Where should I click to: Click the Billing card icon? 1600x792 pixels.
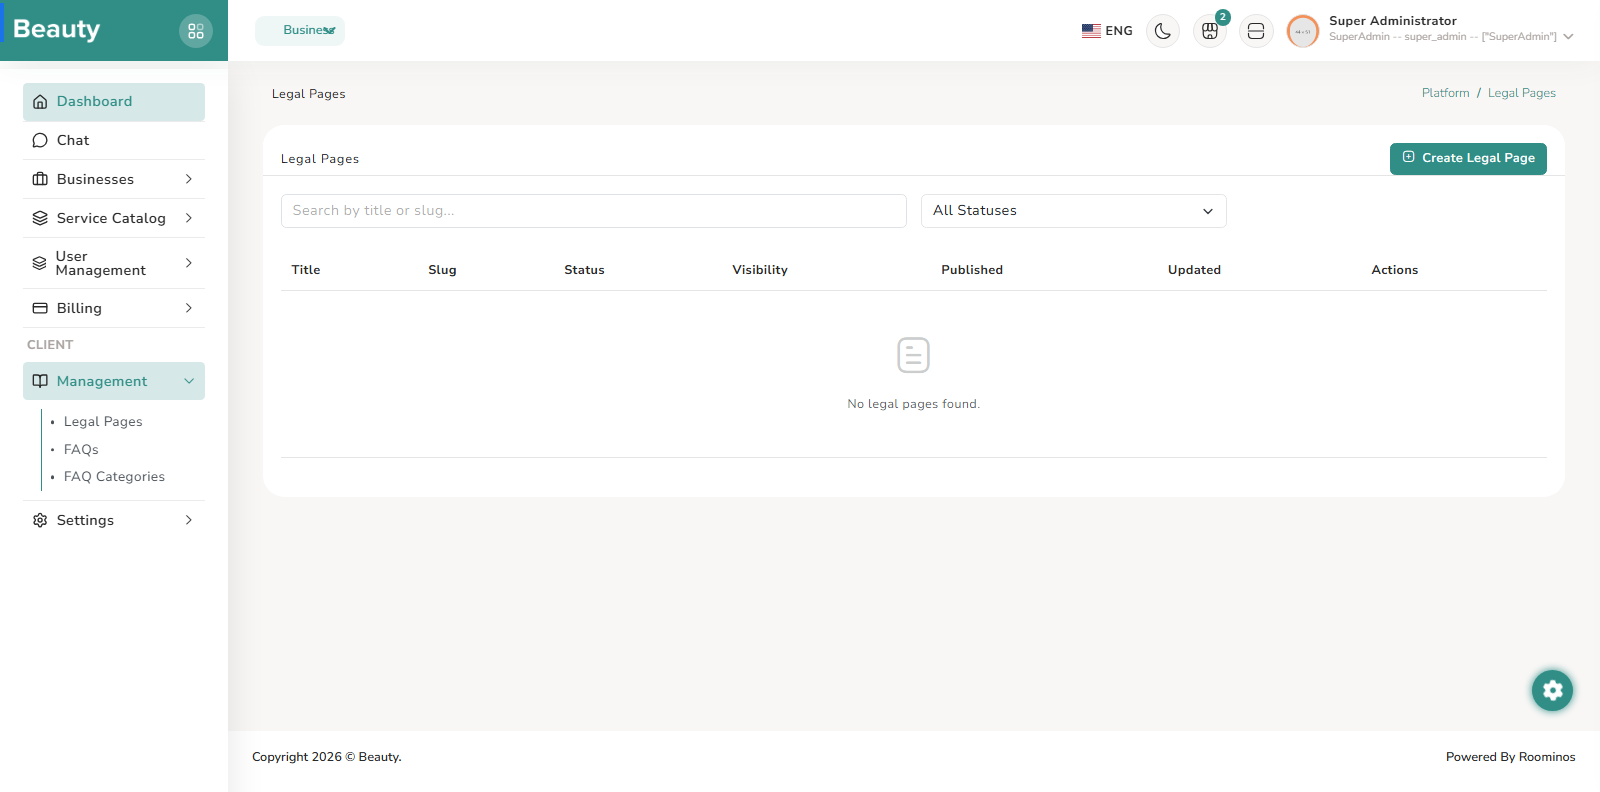tap(40, 308)
